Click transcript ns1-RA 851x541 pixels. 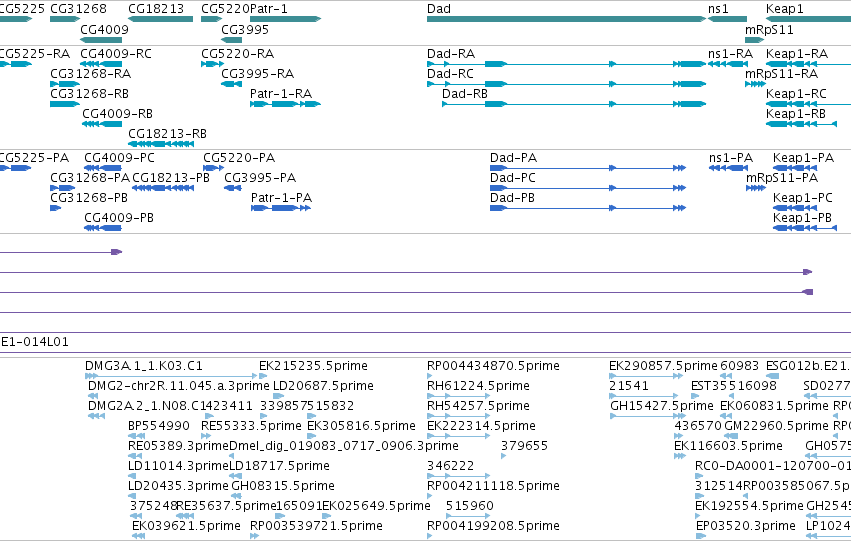point(728,64)
